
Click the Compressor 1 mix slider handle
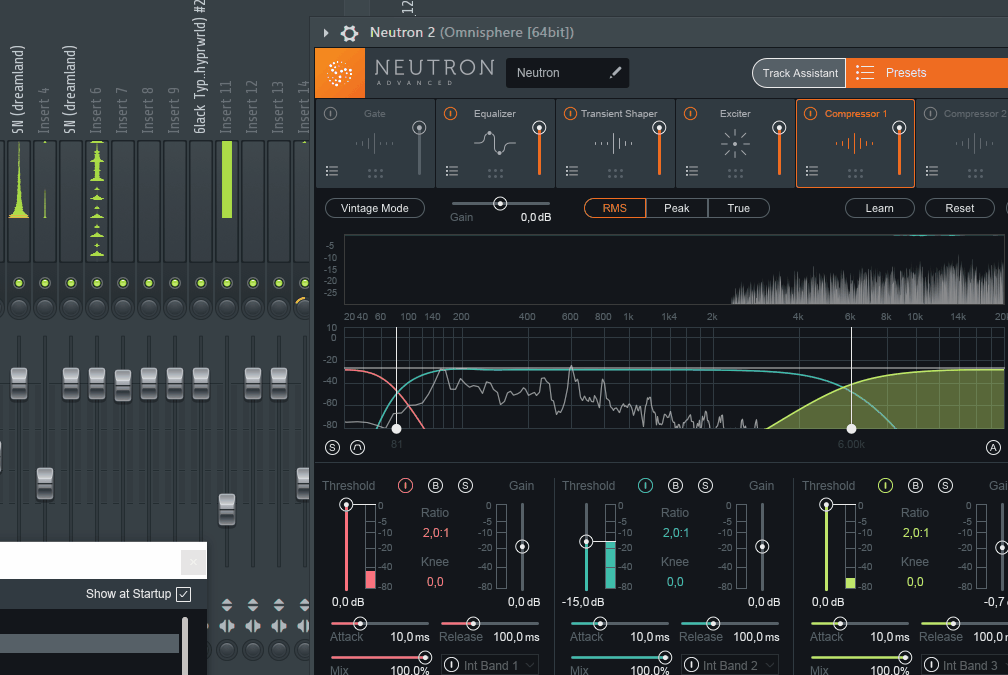coord(899,128)
